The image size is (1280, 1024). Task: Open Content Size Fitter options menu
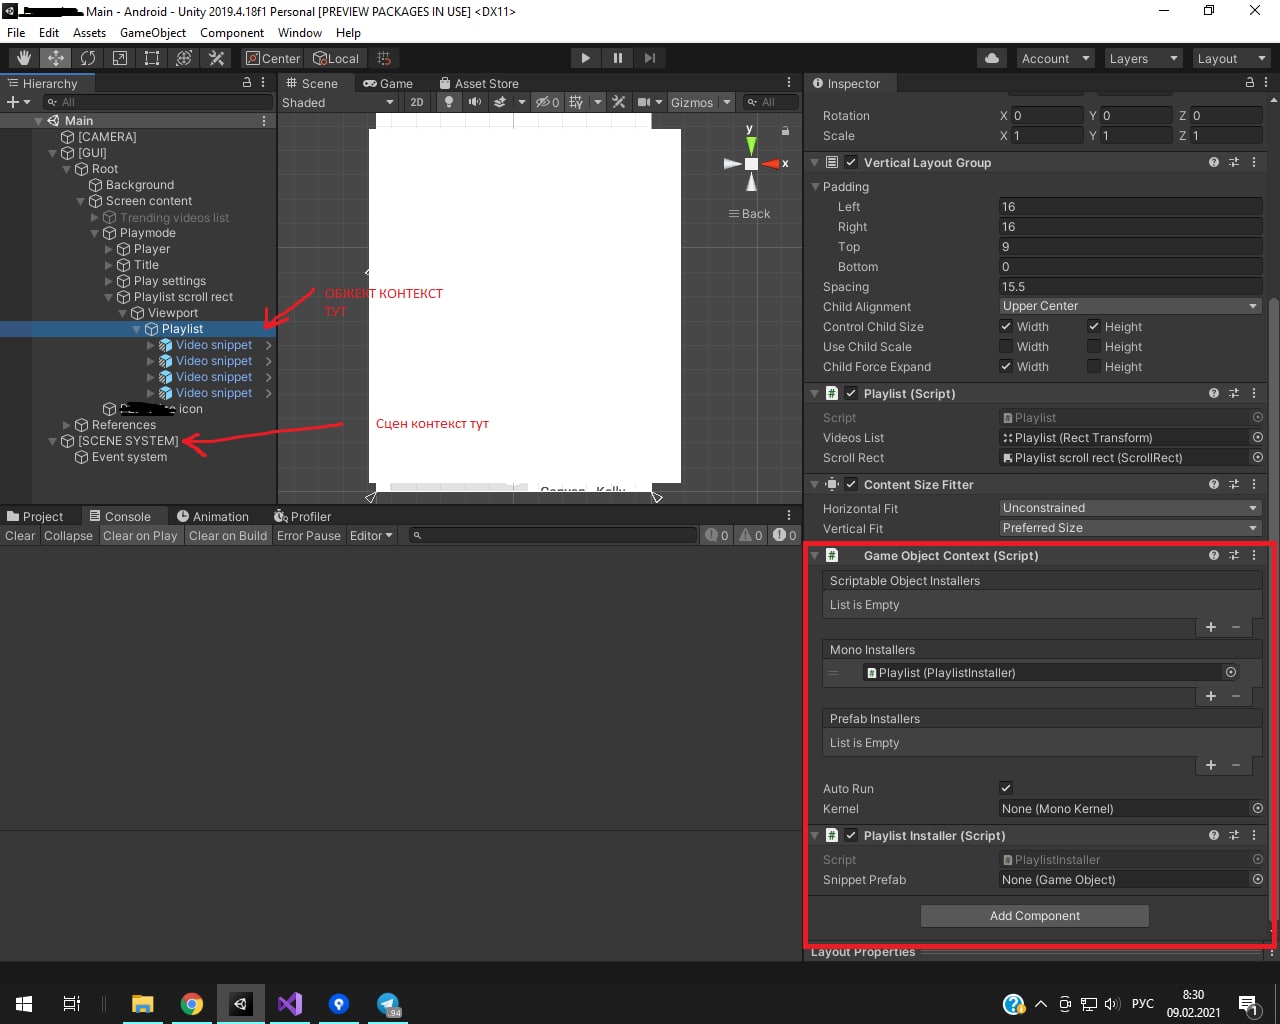(1254, 484)
